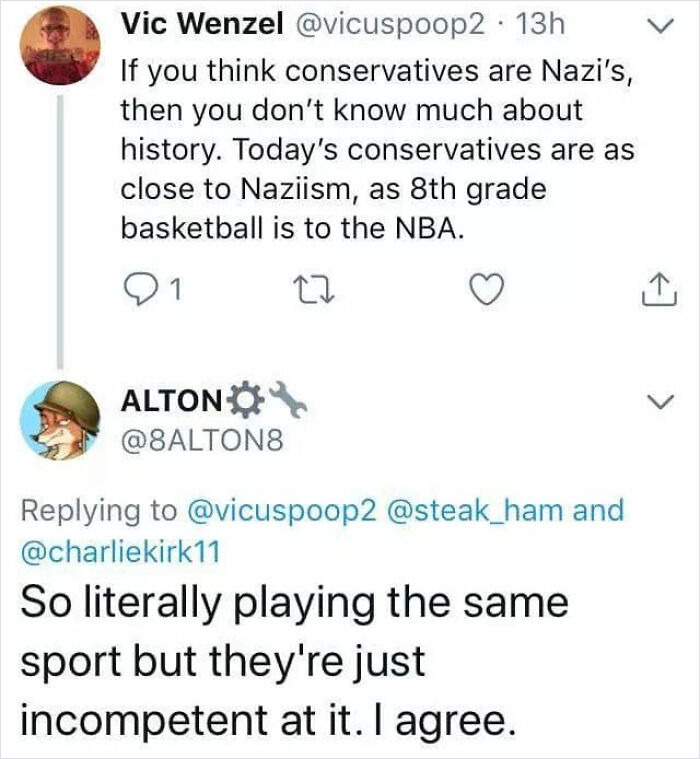Screen dimensions: 700x759
Task: Expand the options chevron on Vic's tweet
Action: coord(661,26)
